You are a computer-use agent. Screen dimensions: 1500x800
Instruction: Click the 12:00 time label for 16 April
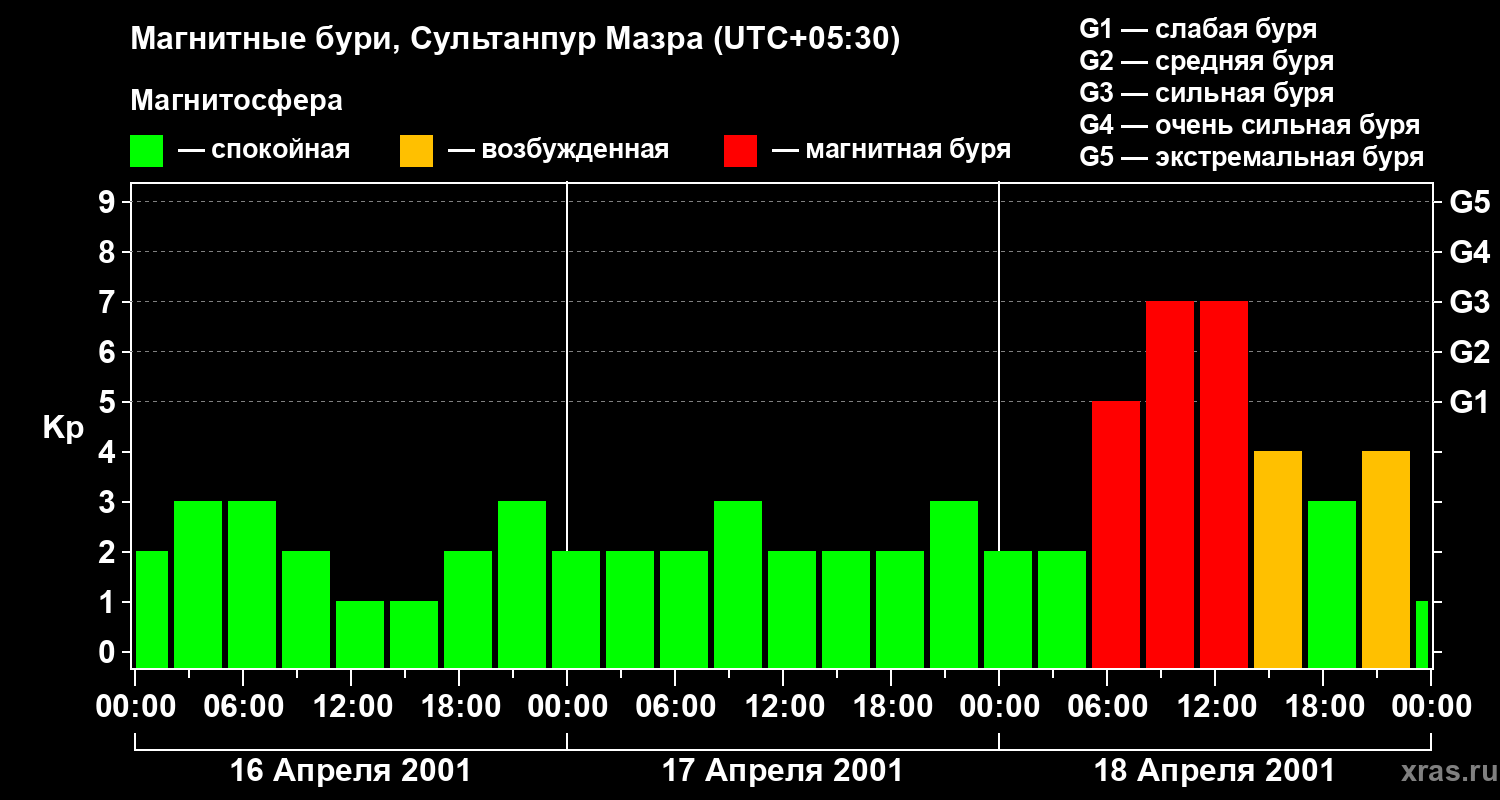click(x=351, y=707)
